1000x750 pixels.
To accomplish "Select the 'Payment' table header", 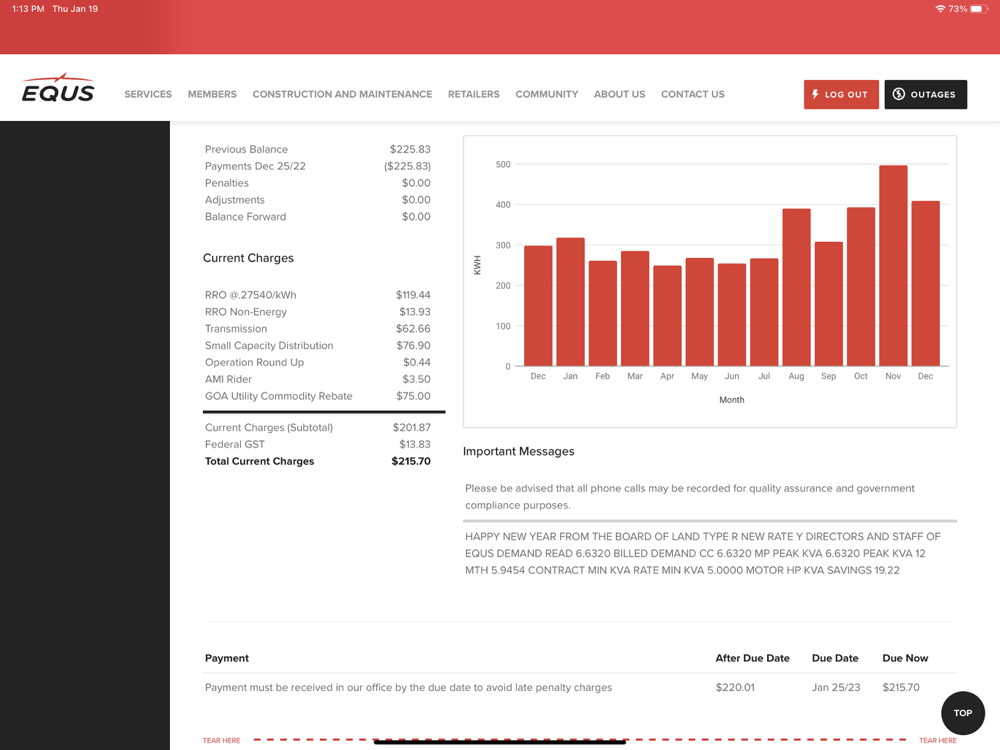I will 227,658.
